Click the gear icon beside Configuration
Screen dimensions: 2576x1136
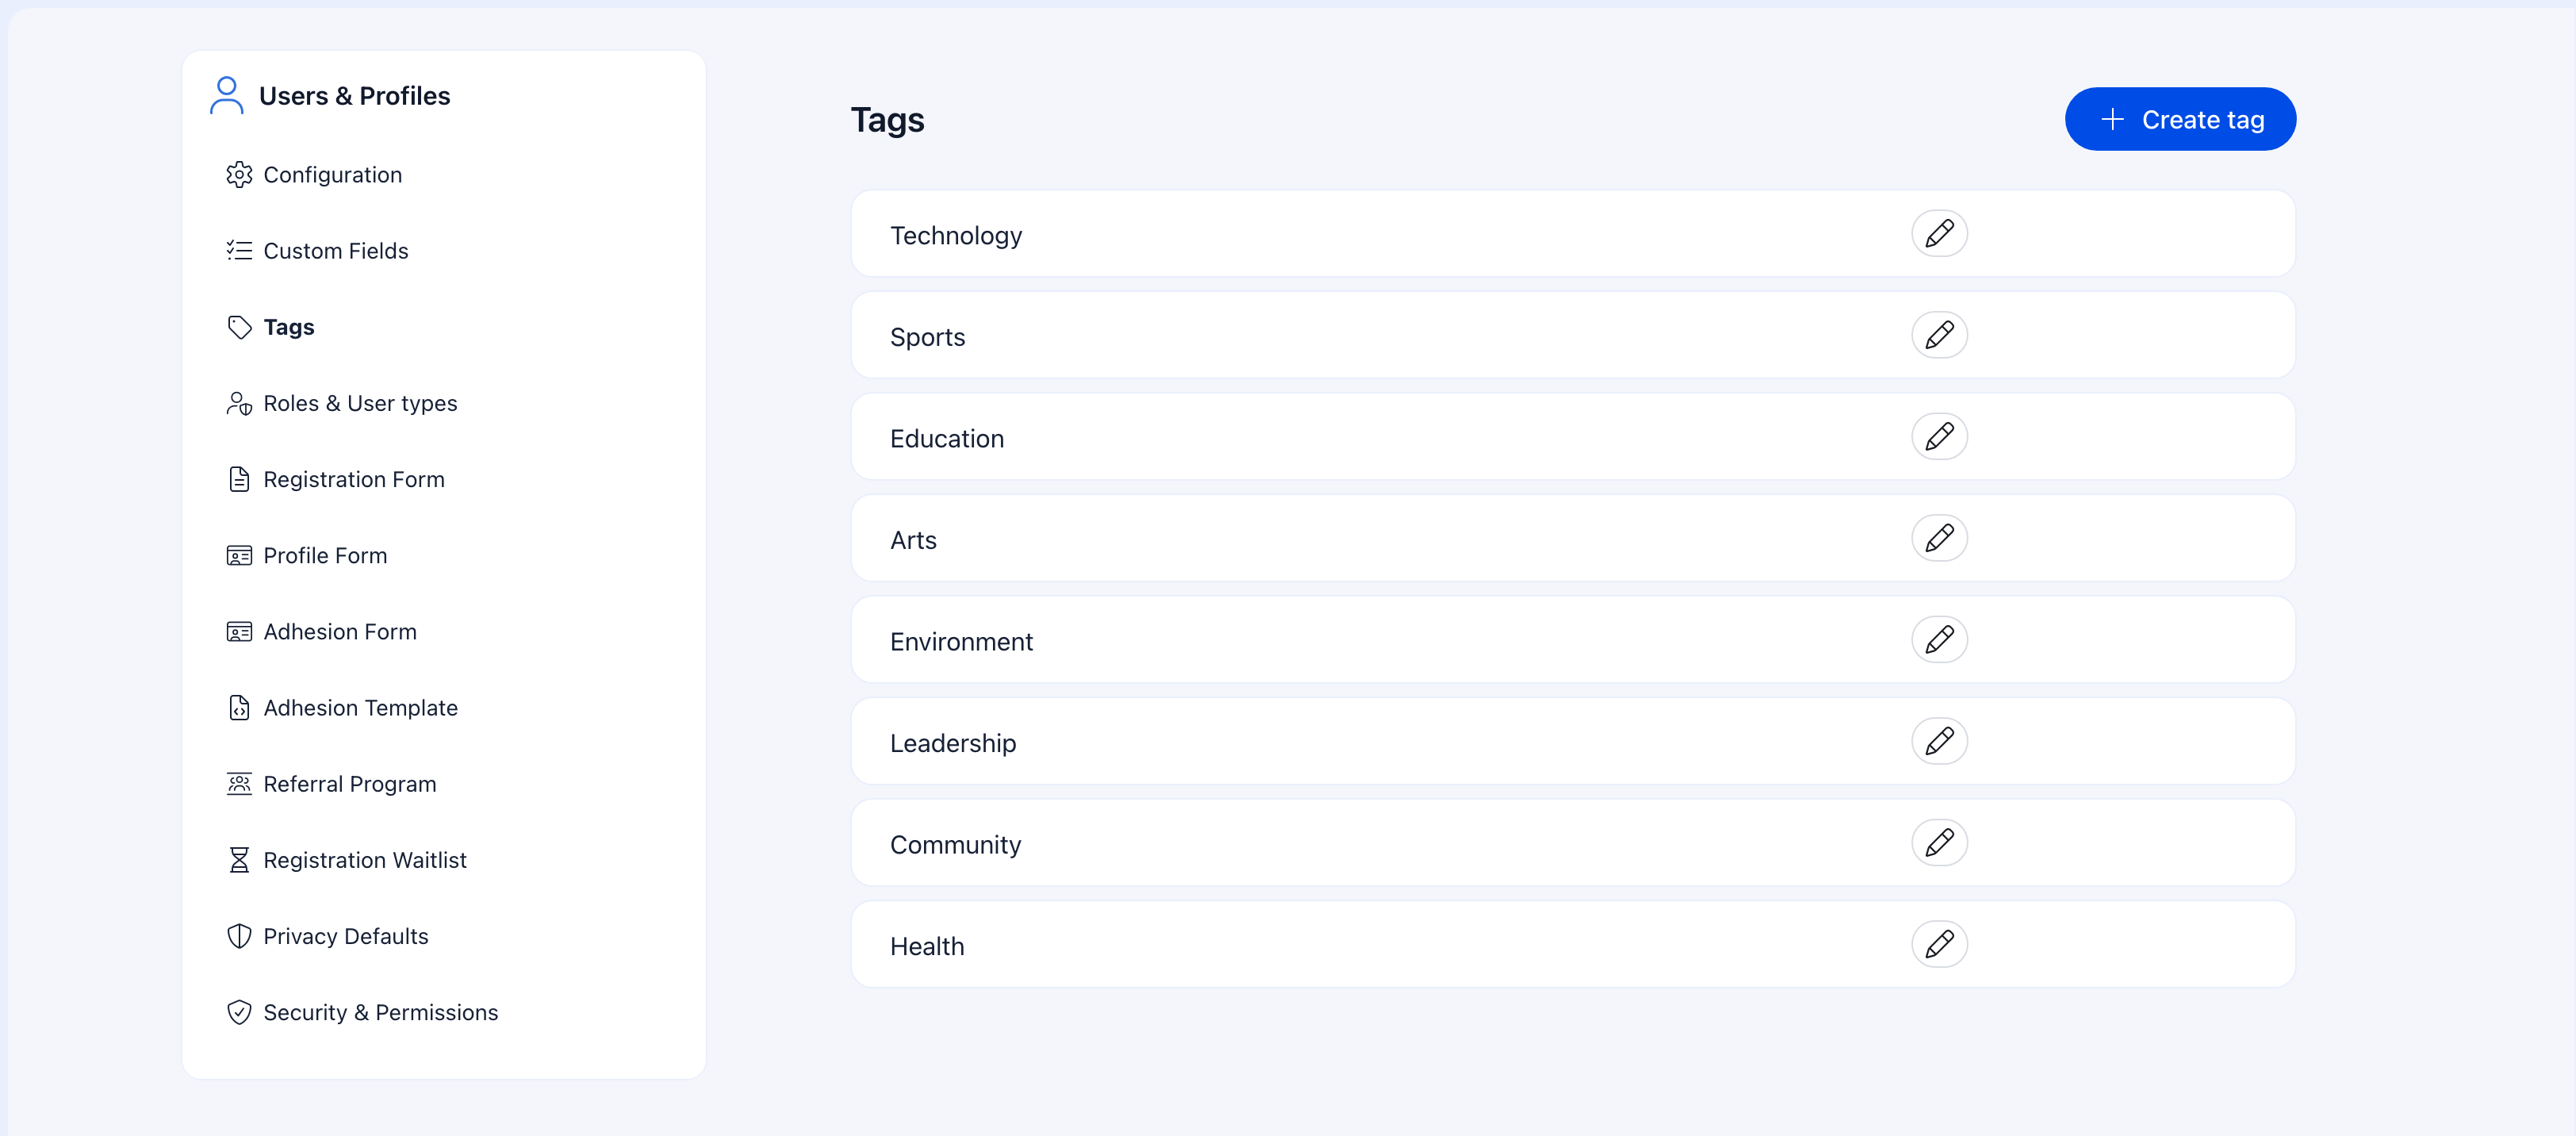tap(239, 174)
